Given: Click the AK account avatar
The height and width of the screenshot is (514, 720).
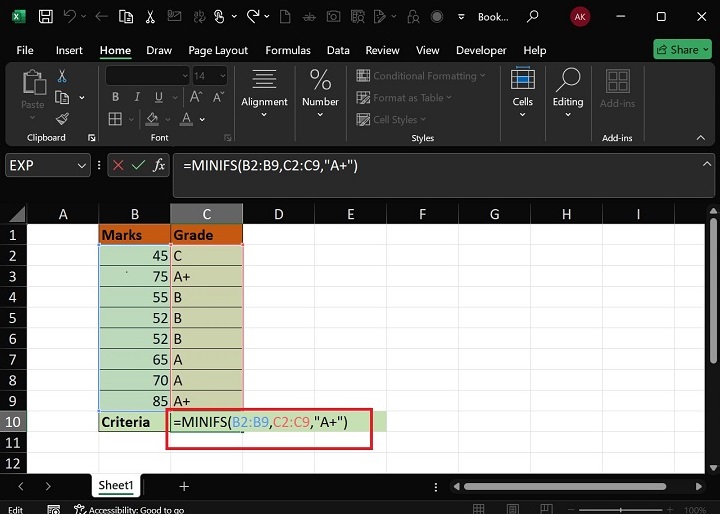Looking at the screenshot, I should point(580,17).
